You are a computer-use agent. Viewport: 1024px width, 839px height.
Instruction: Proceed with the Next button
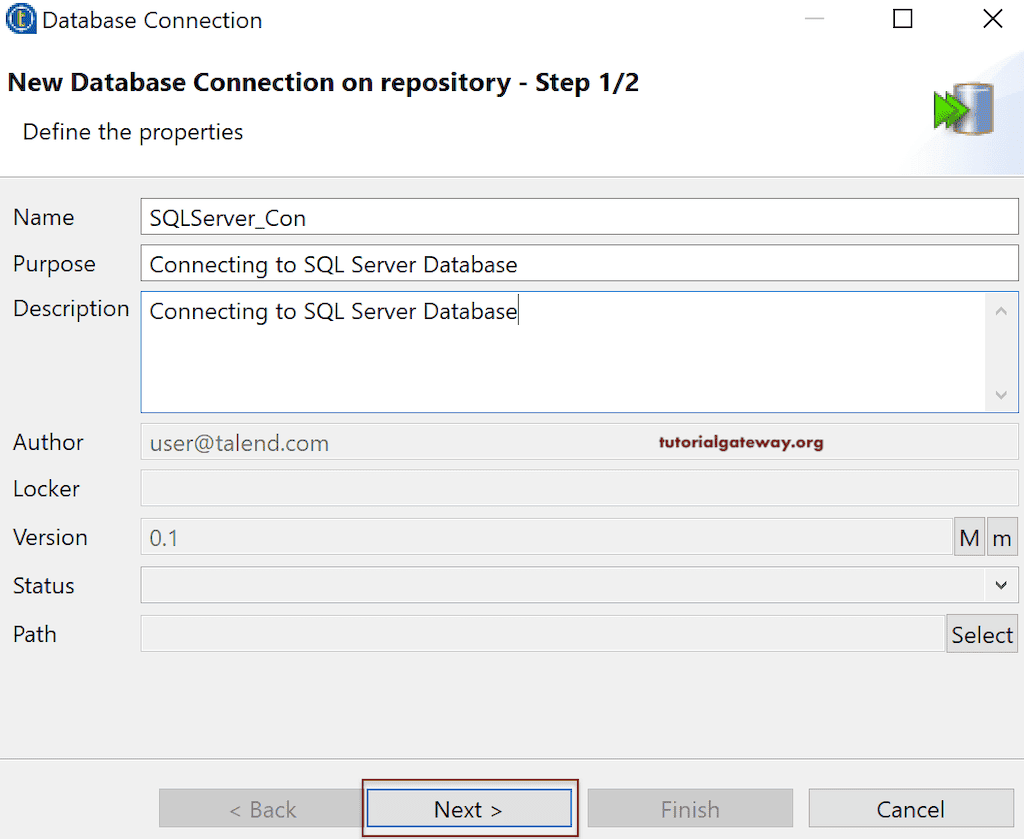(468, 808)
